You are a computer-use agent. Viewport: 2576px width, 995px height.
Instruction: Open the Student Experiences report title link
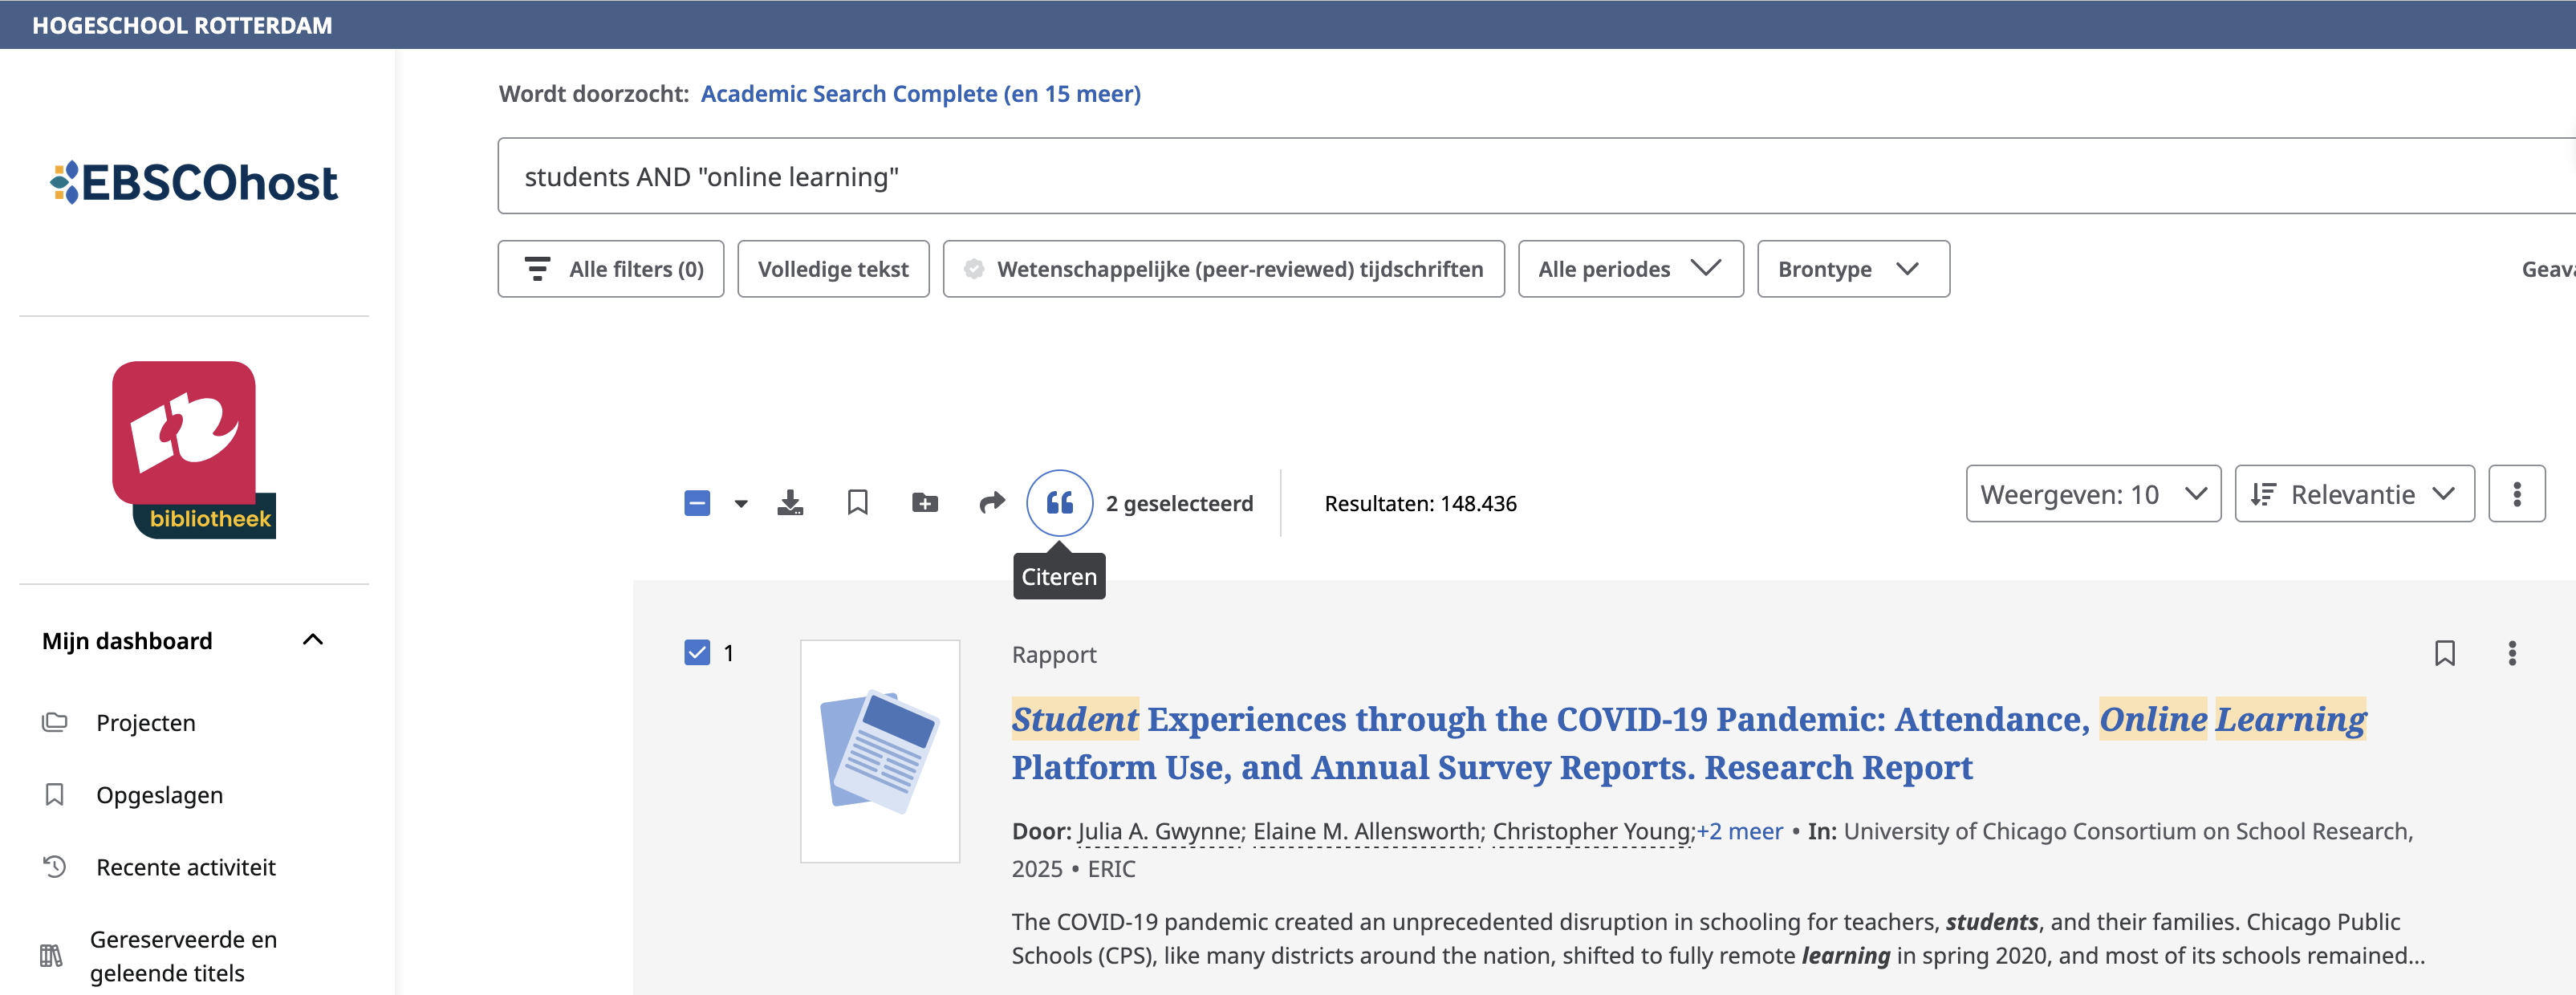[x=1688, y=742]
